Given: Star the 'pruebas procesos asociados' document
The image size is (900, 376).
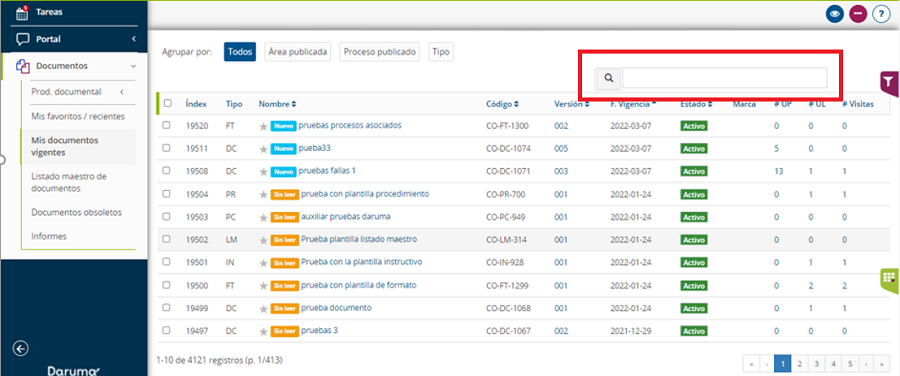Looking at the screenshot, I should 263,126.
